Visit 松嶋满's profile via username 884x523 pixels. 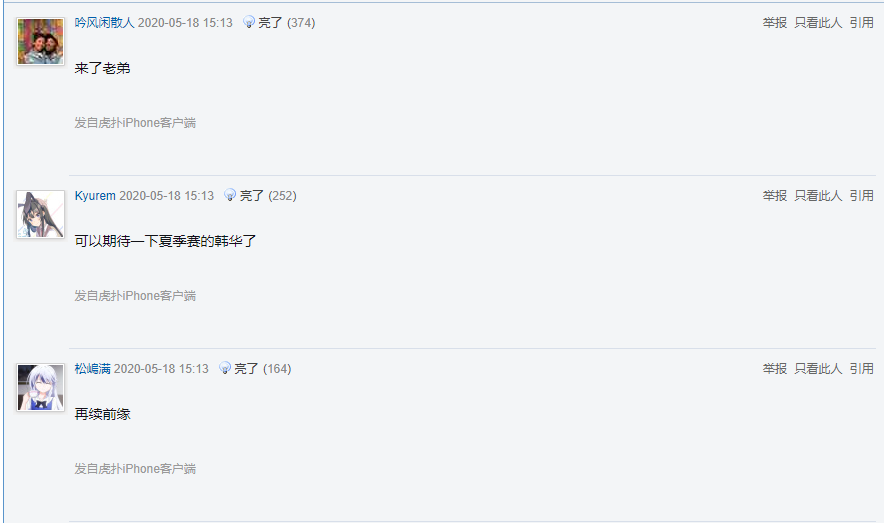point(92,369)
